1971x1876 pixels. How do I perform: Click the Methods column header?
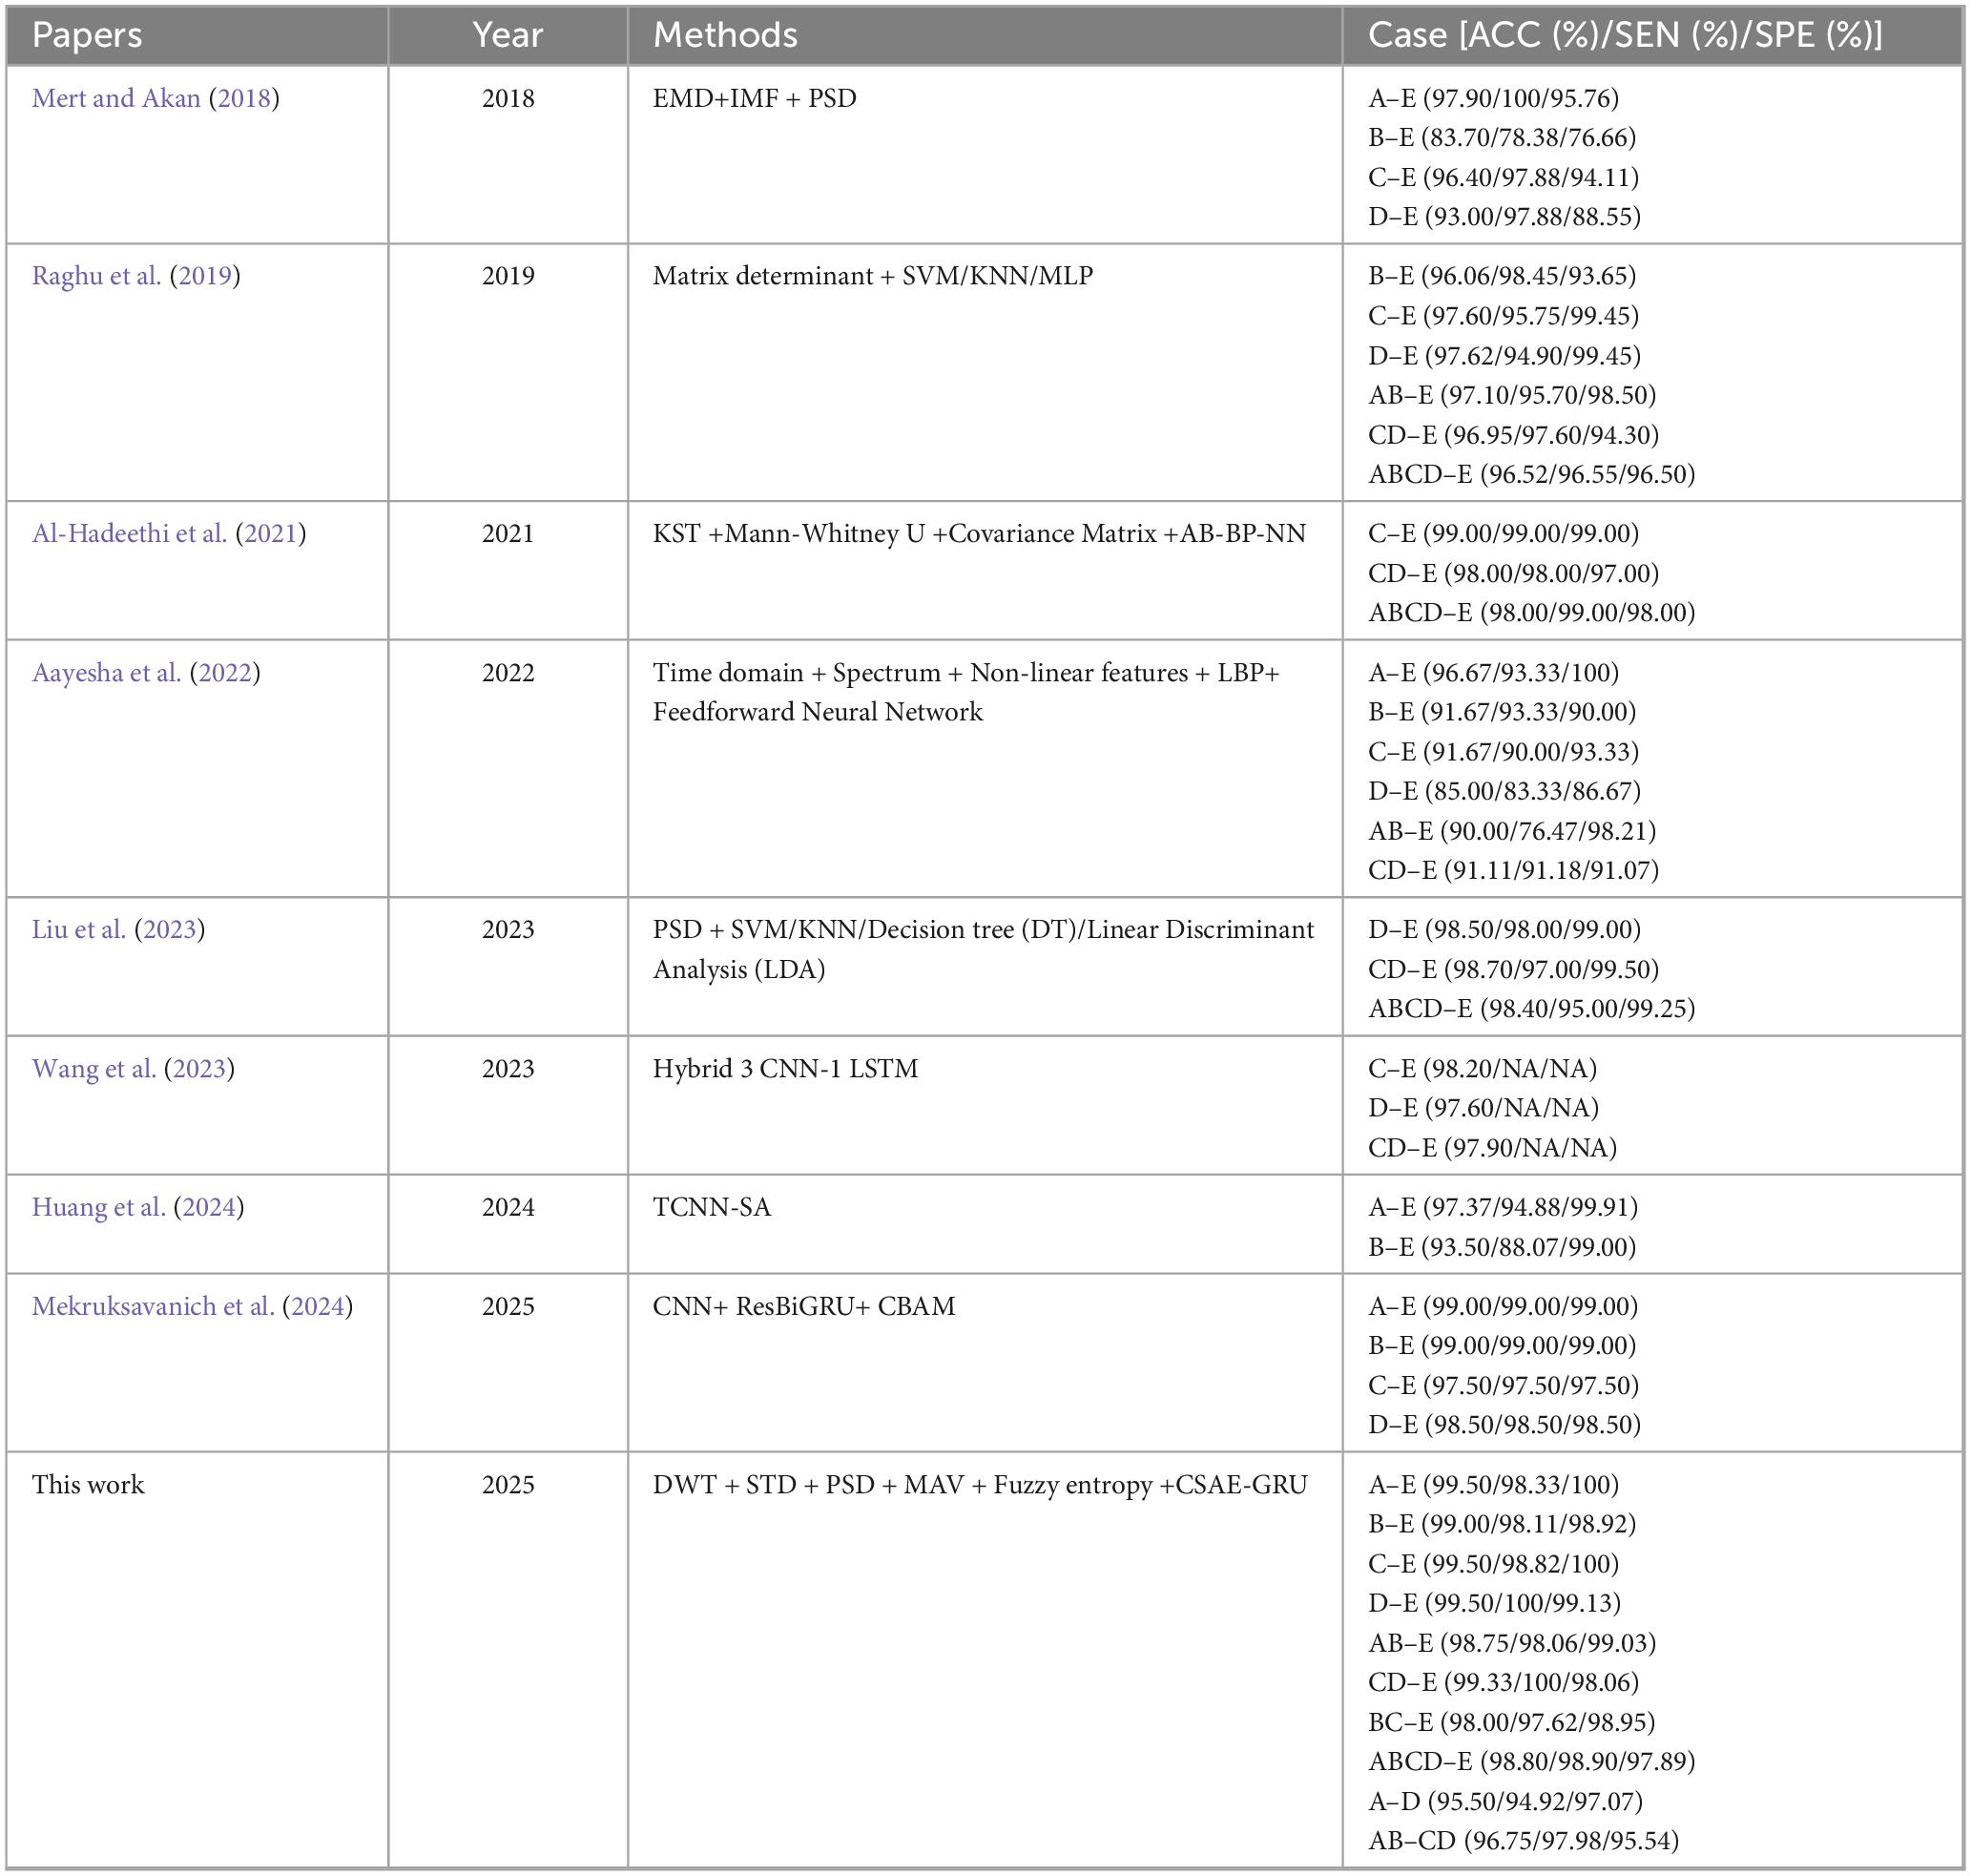[x=725, y=35]
